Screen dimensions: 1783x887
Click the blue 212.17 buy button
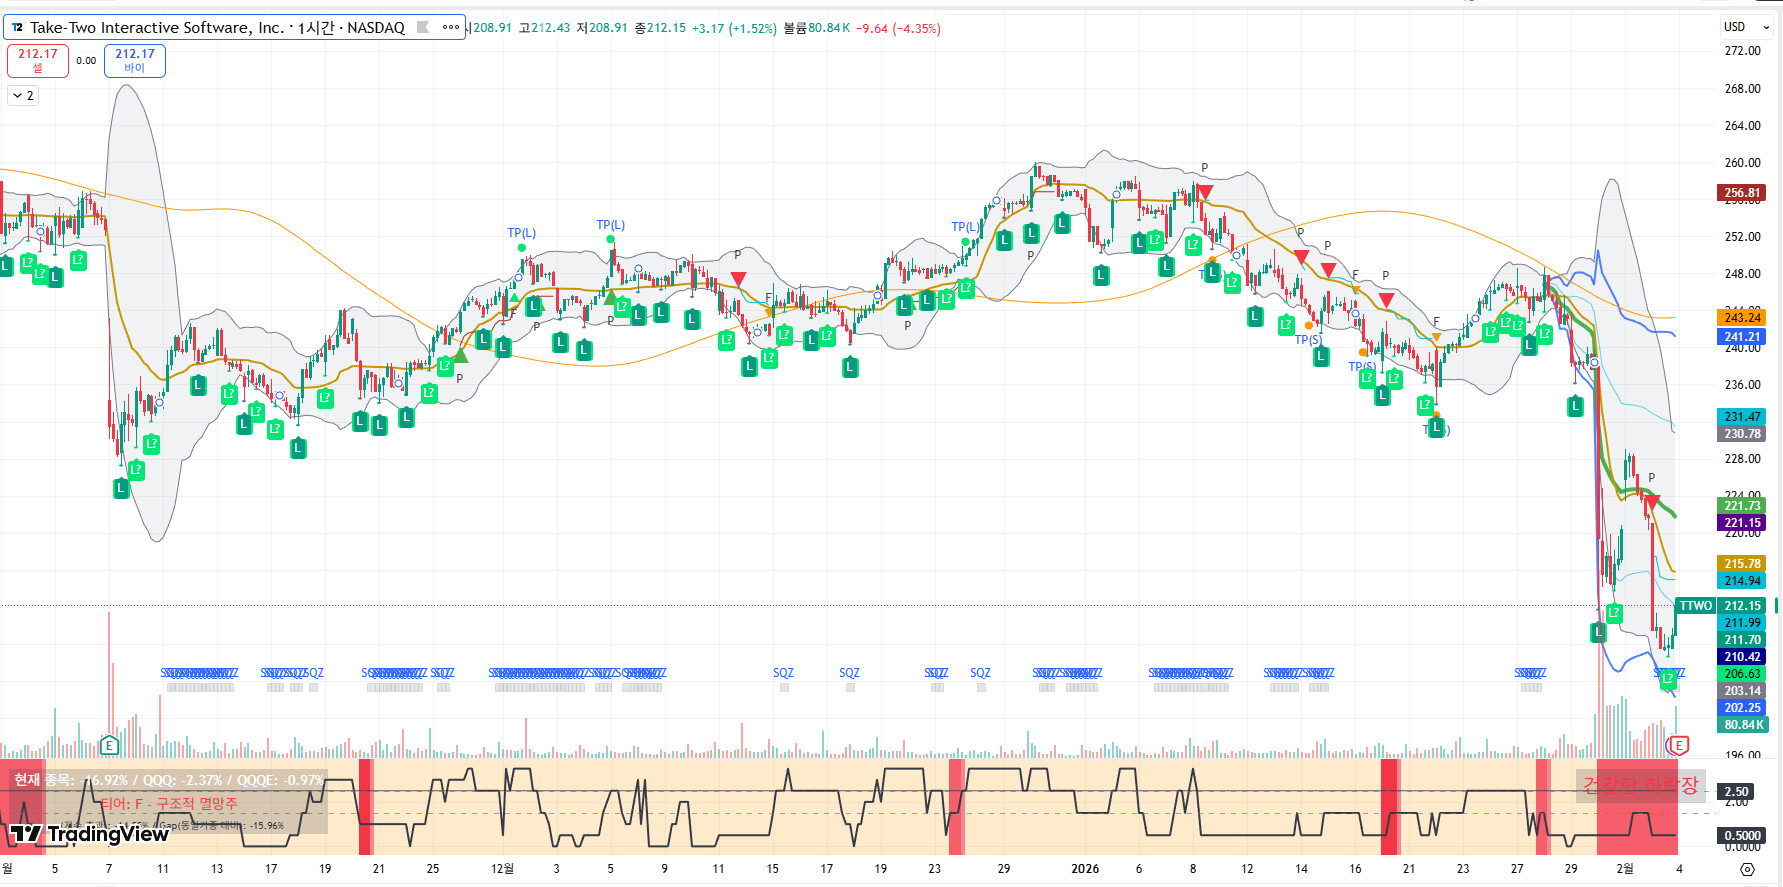click(135, 60)
